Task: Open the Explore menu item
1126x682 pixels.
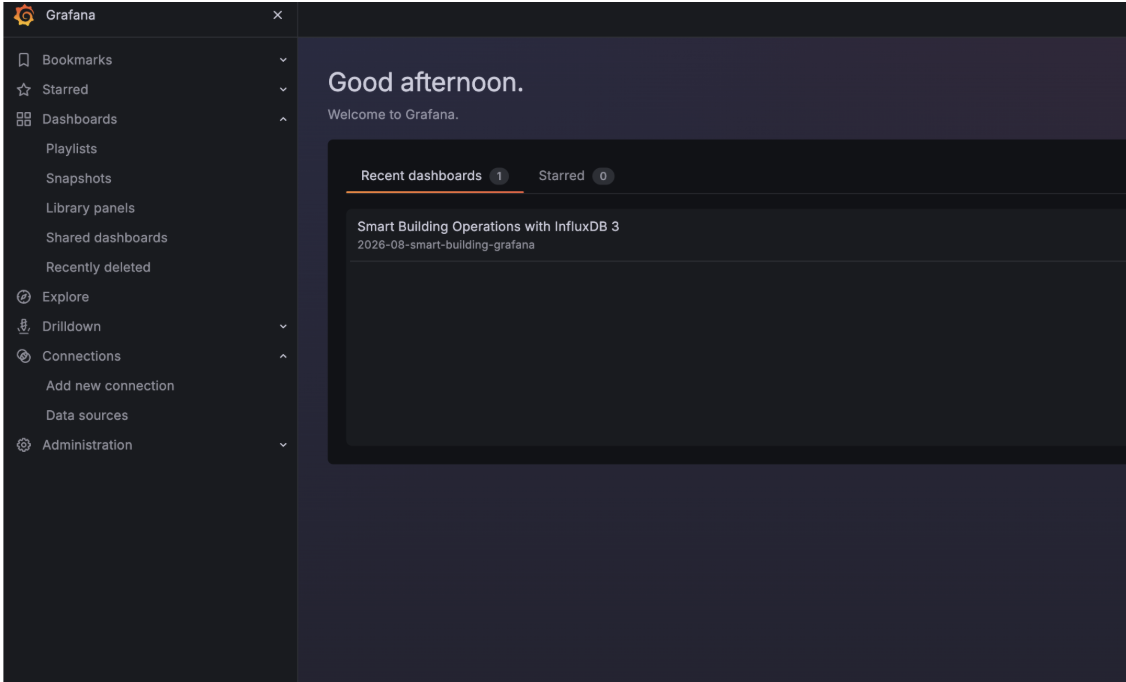Action: (65, 296)
